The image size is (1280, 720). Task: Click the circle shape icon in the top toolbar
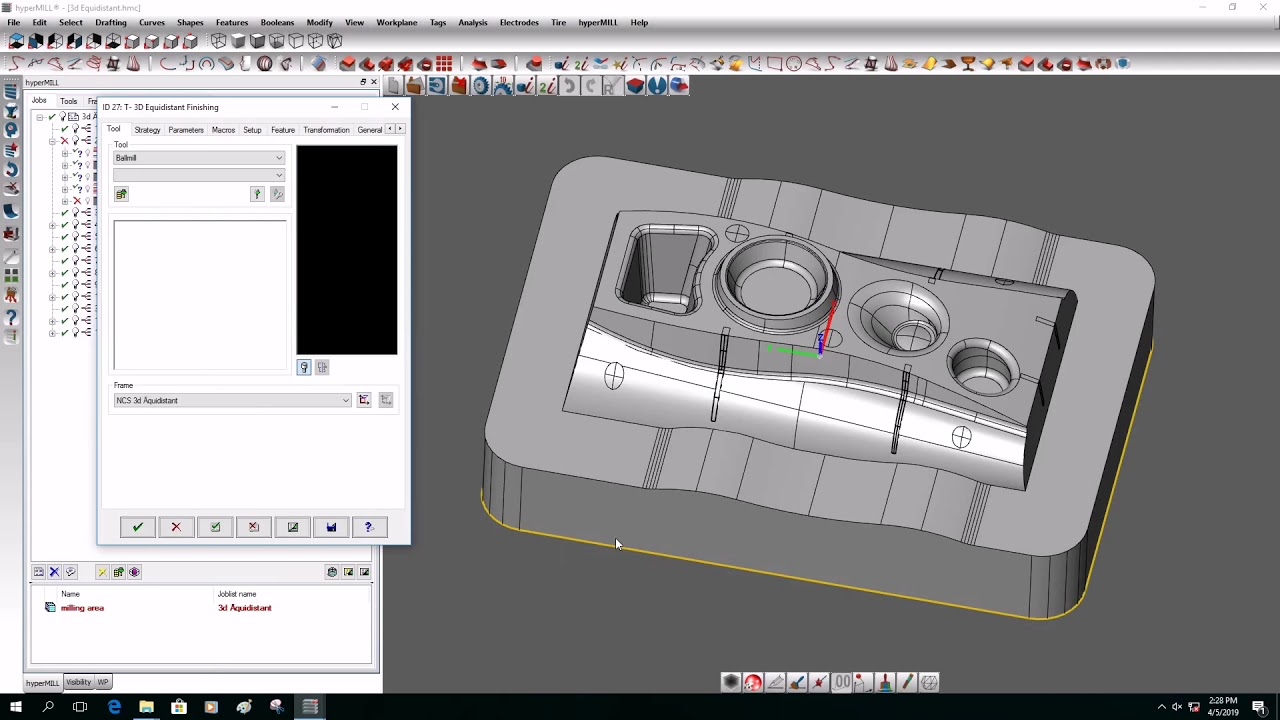click(x=794, y=64)
